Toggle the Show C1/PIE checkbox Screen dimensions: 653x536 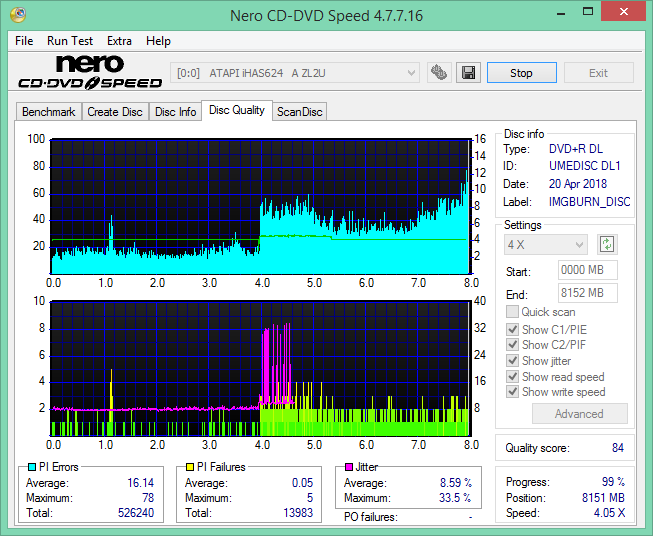512,329
